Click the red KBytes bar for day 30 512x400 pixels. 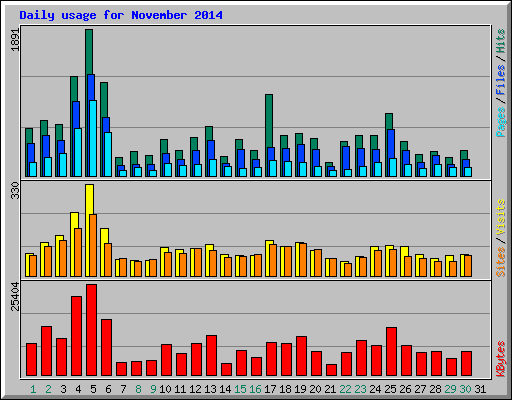pos(466,364)
